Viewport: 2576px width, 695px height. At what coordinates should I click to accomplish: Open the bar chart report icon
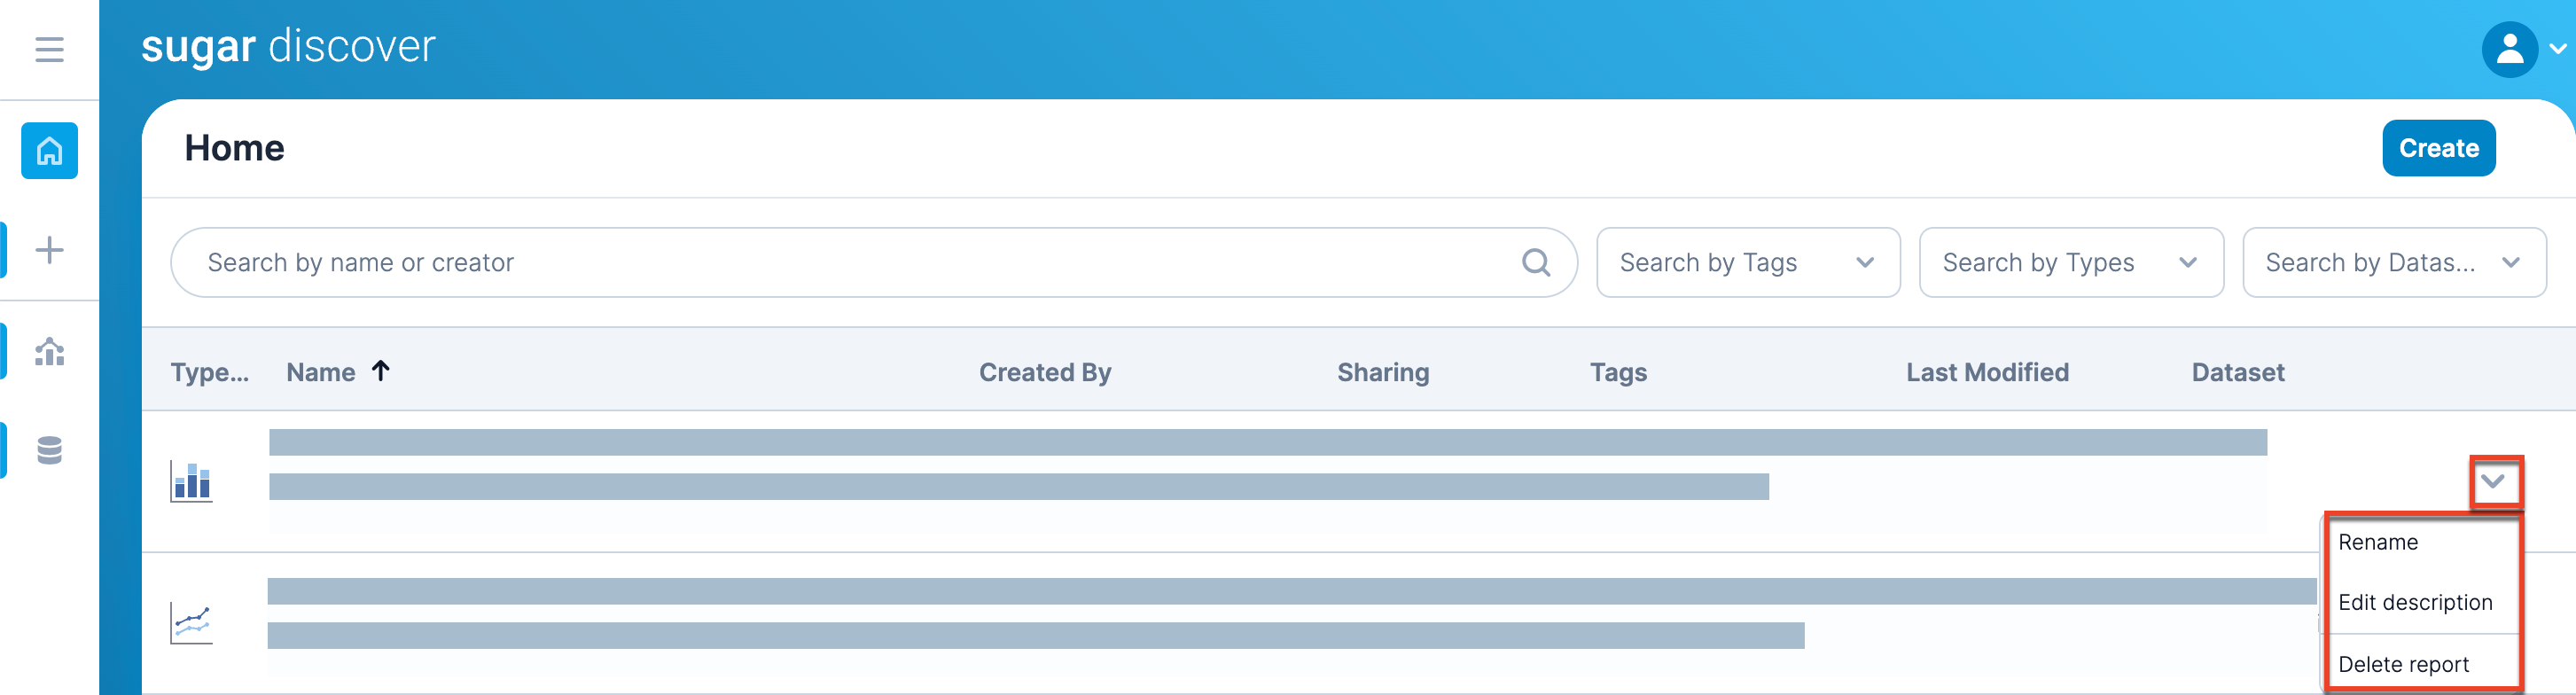click(191, 481)
